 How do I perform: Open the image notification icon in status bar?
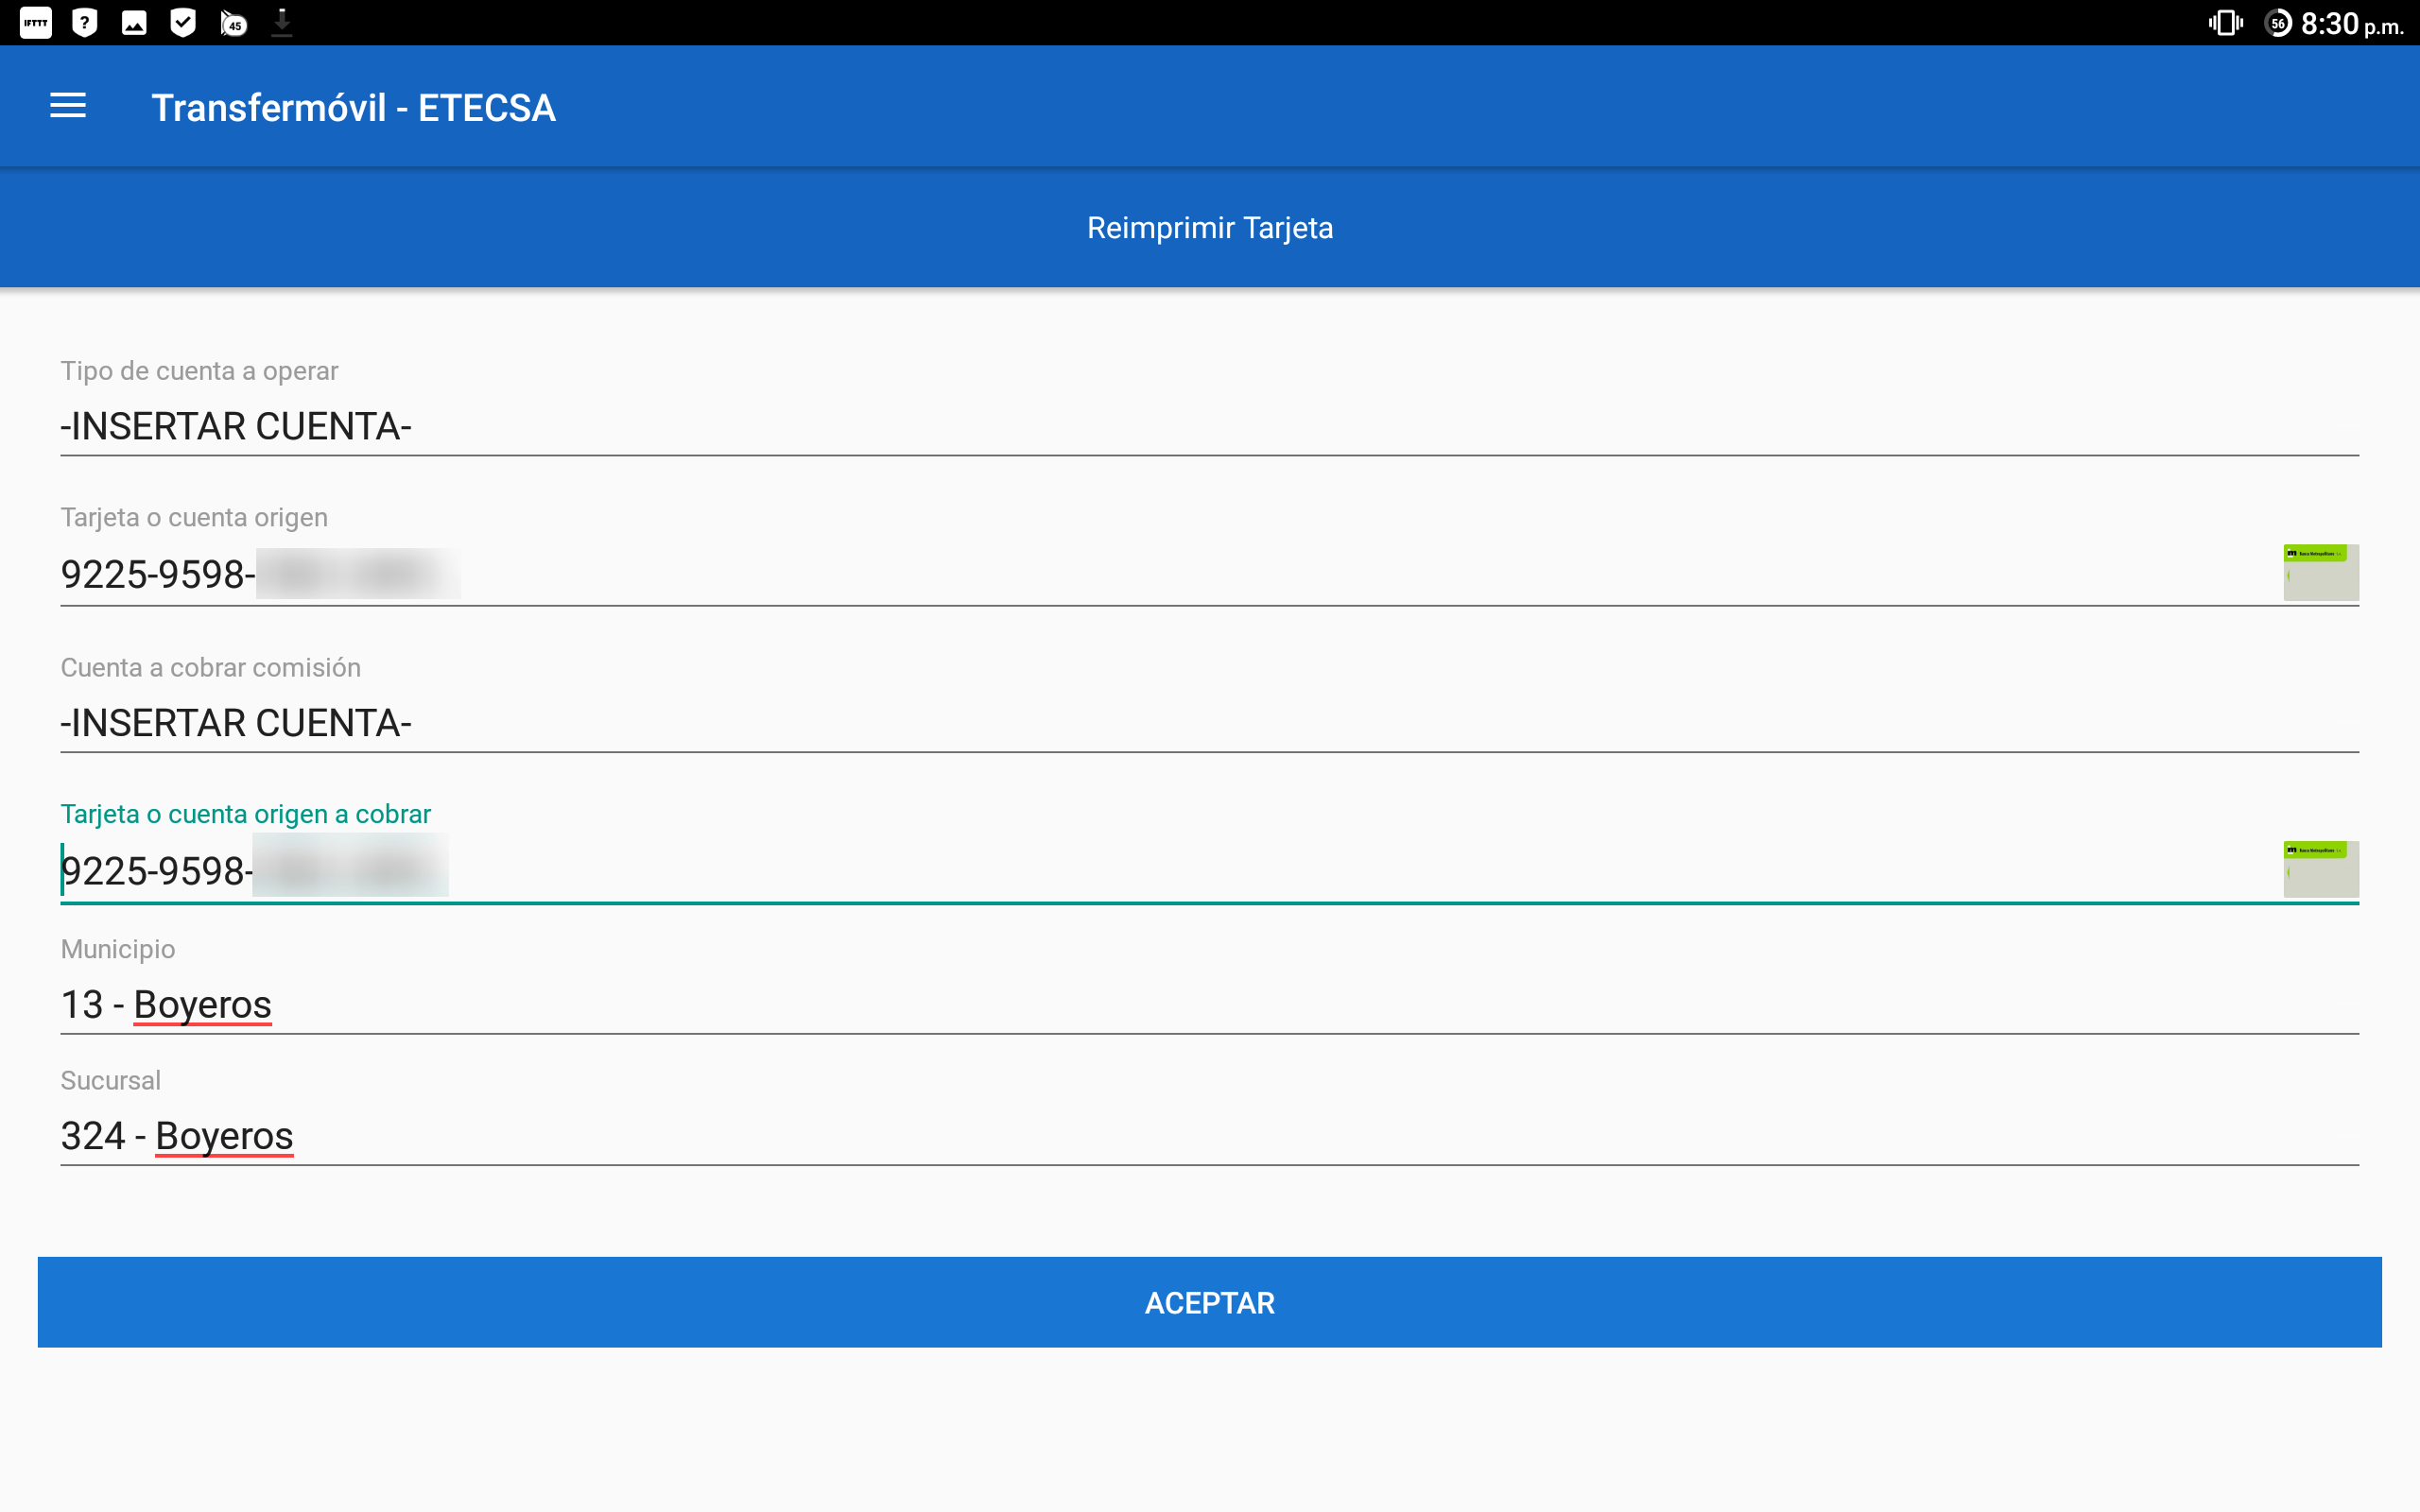coord(134,22)
